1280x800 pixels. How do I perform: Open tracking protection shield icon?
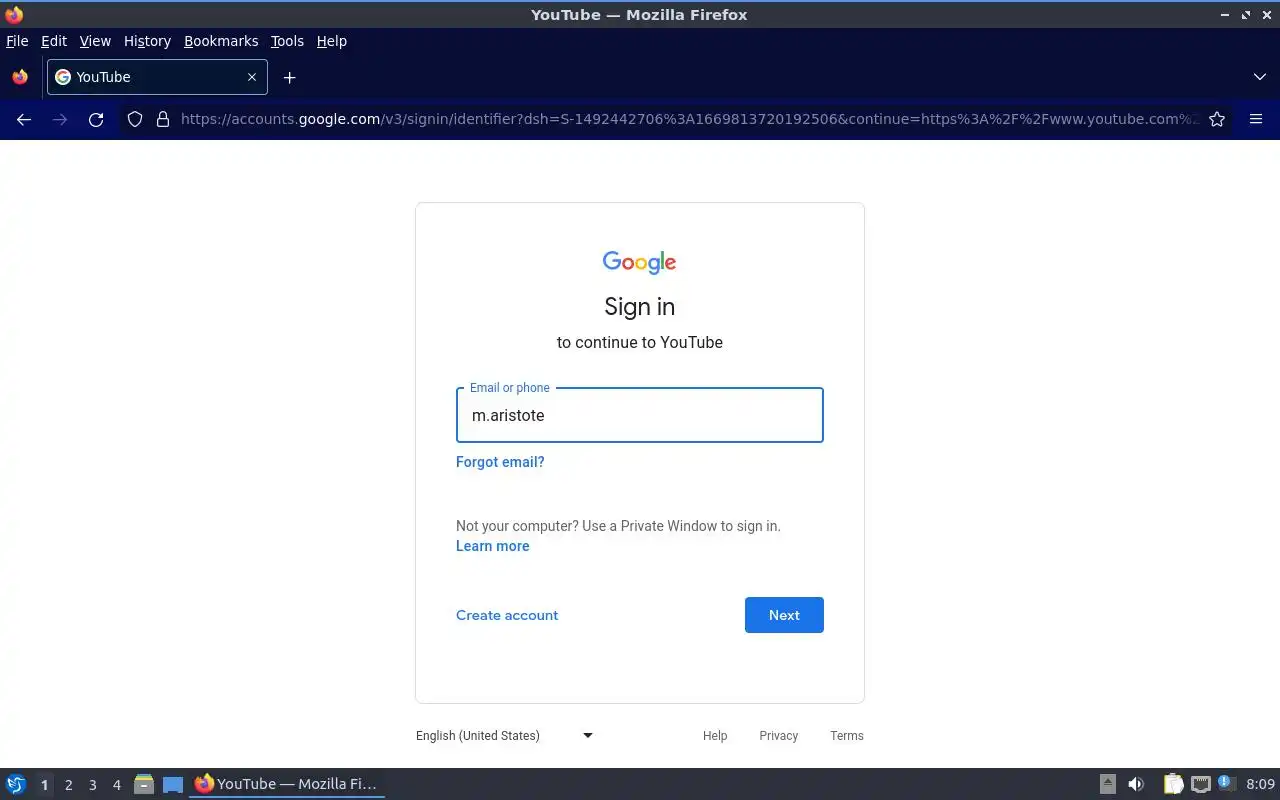tap(135, 119)
